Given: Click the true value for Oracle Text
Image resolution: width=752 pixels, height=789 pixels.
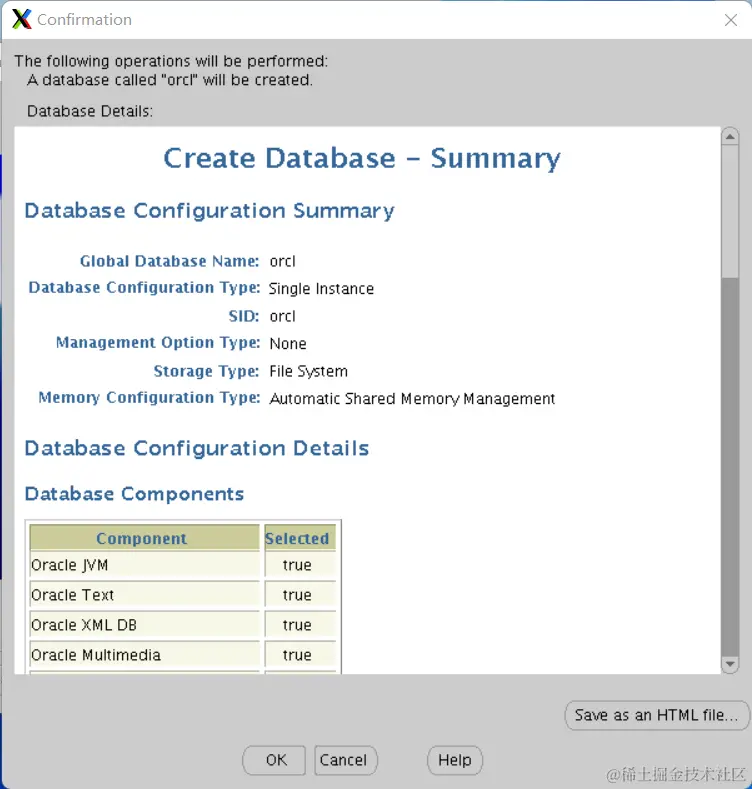Looking at the screenshot, I should (297, 595).
